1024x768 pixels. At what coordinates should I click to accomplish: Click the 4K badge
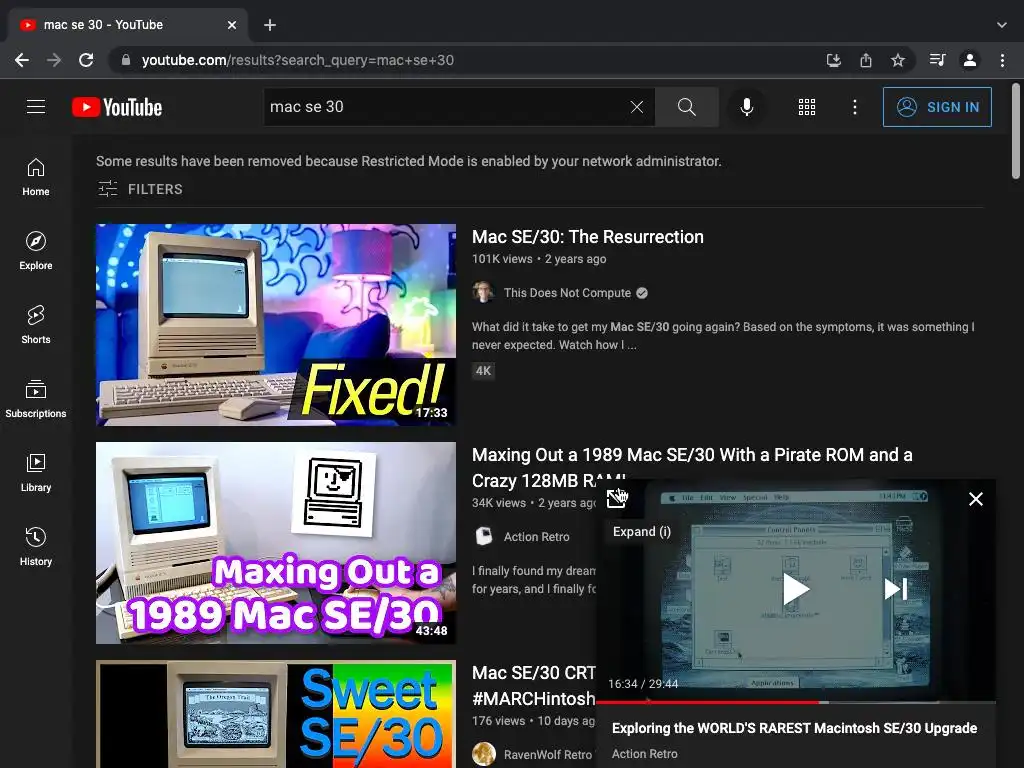tap(483, 371)
